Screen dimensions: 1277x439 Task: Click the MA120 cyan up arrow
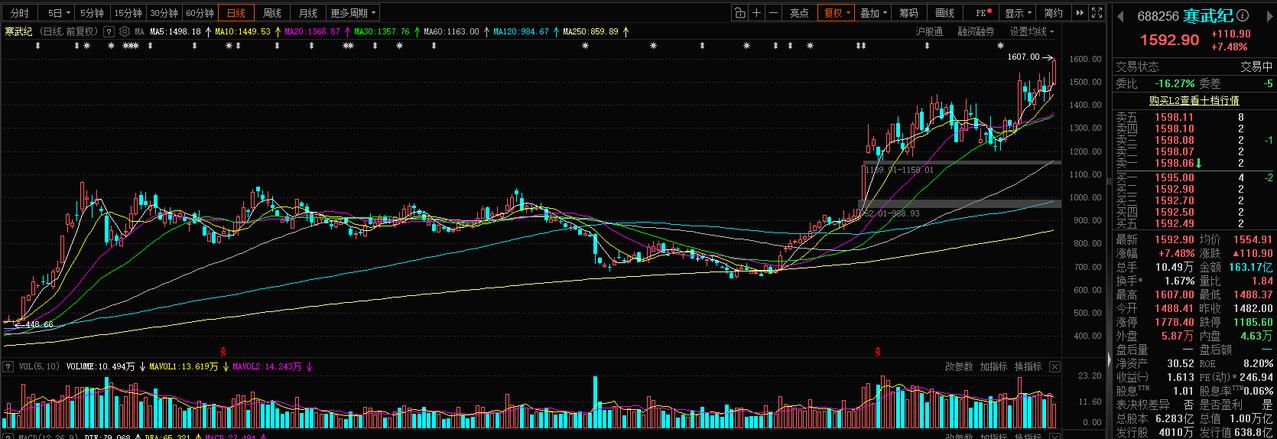(555, 32)
